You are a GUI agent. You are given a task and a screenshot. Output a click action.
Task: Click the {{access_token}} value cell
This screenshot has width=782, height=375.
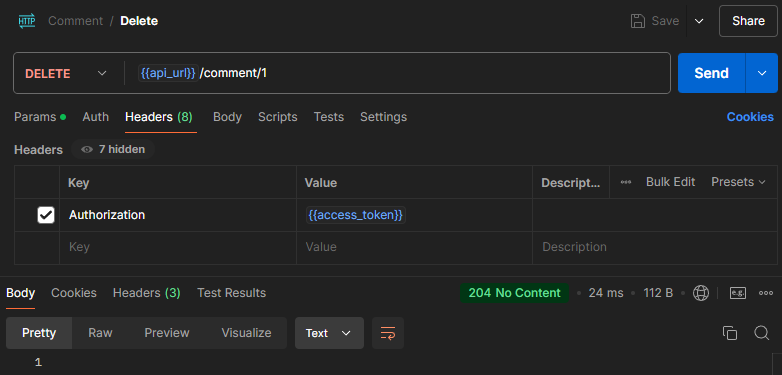414,215
